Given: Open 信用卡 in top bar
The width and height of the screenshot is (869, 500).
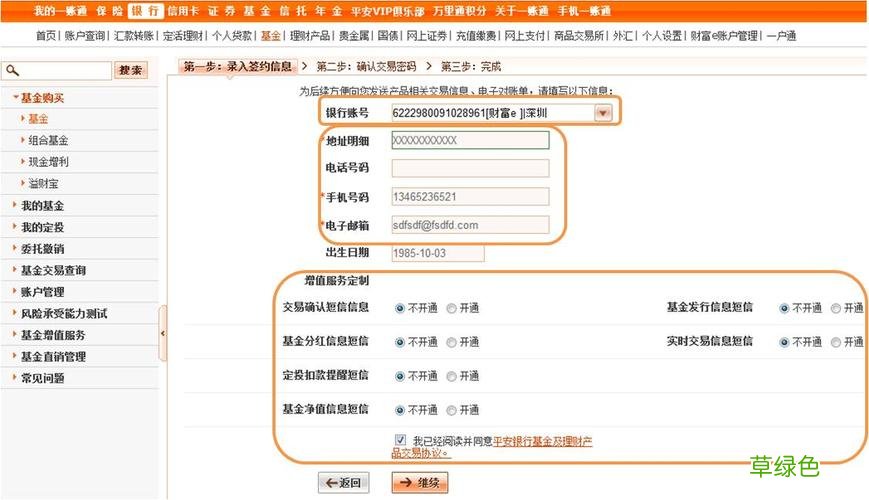Looking at the screenshot, I should 183,11.
